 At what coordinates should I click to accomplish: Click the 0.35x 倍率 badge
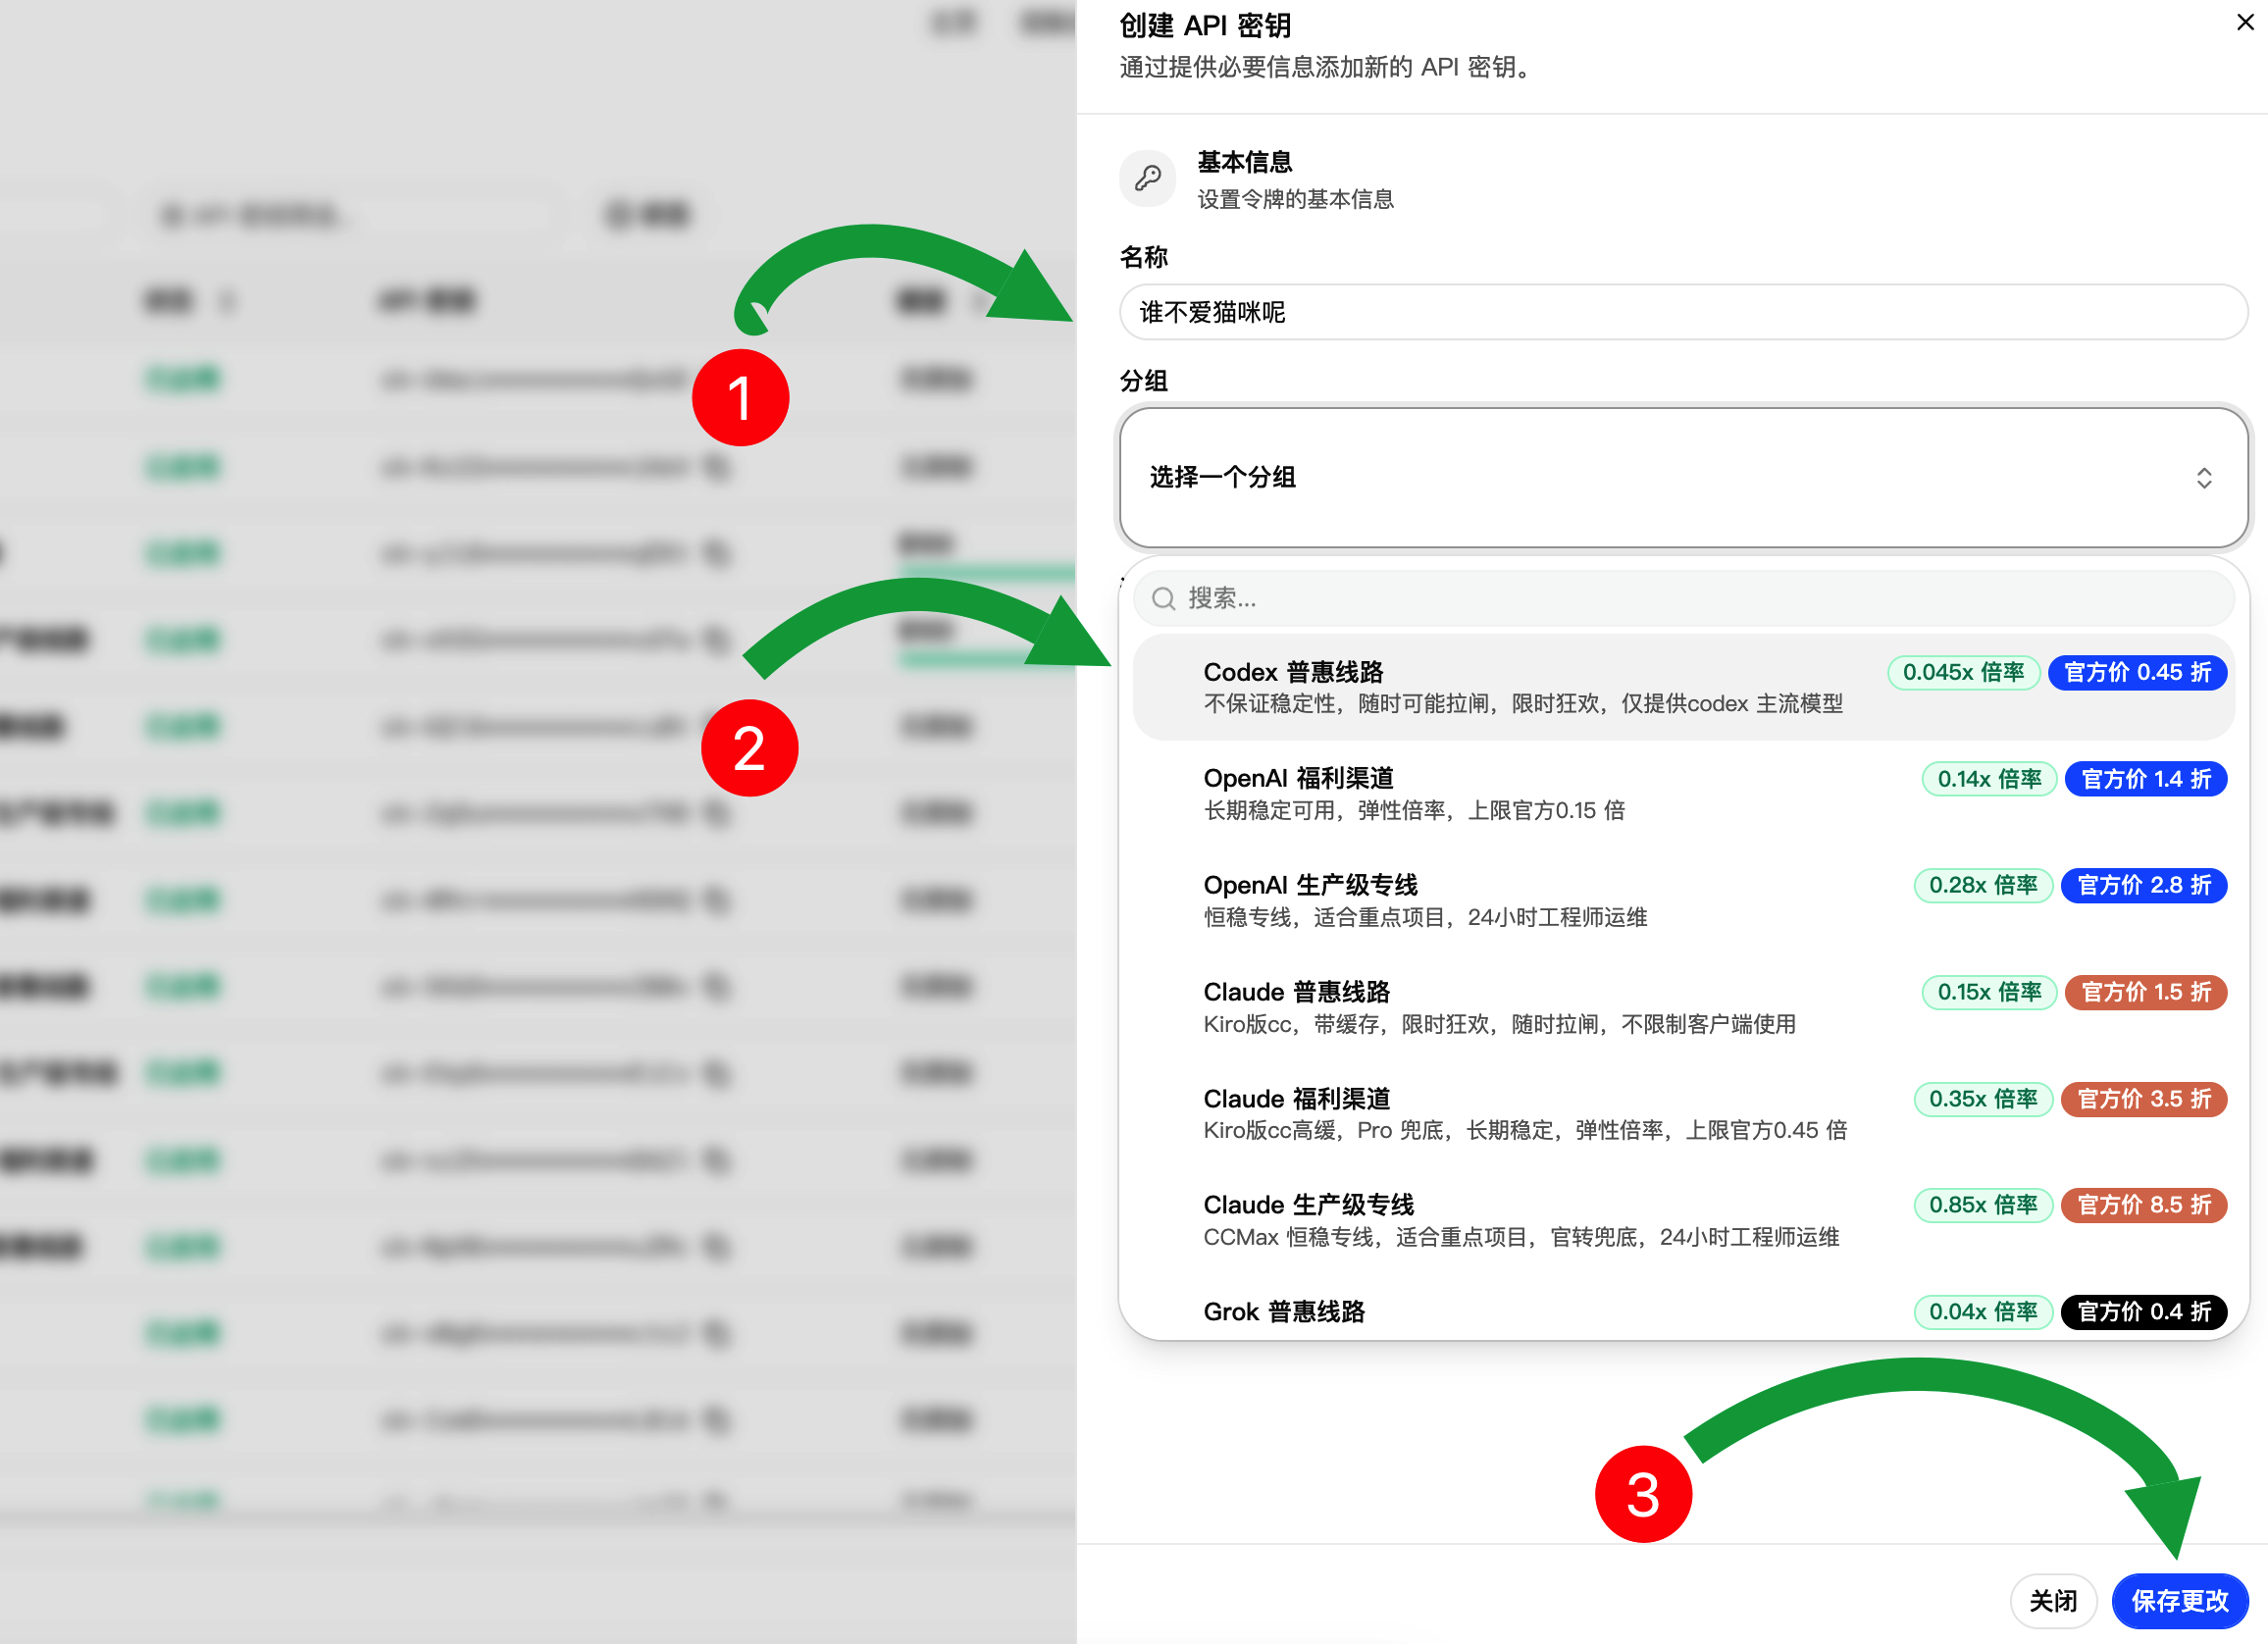(1983, 1099)
